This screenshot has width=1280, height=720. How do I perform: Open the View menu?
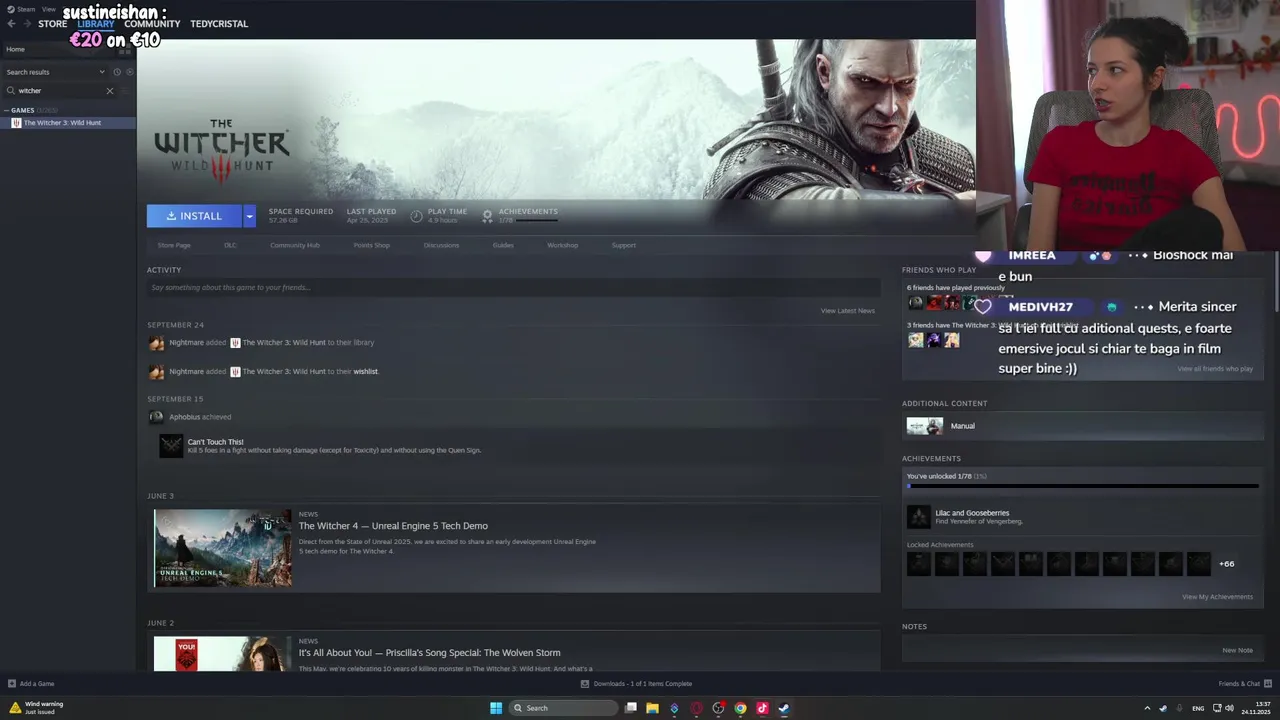pos(49,9)
